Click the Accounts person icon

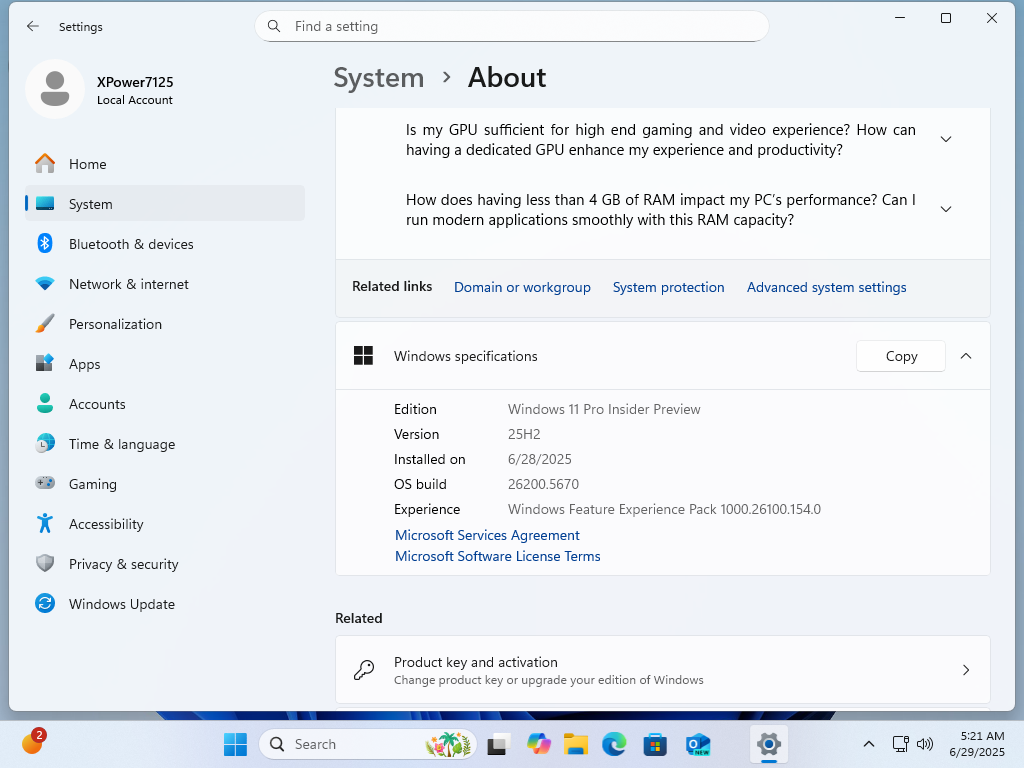coord(45,403)
